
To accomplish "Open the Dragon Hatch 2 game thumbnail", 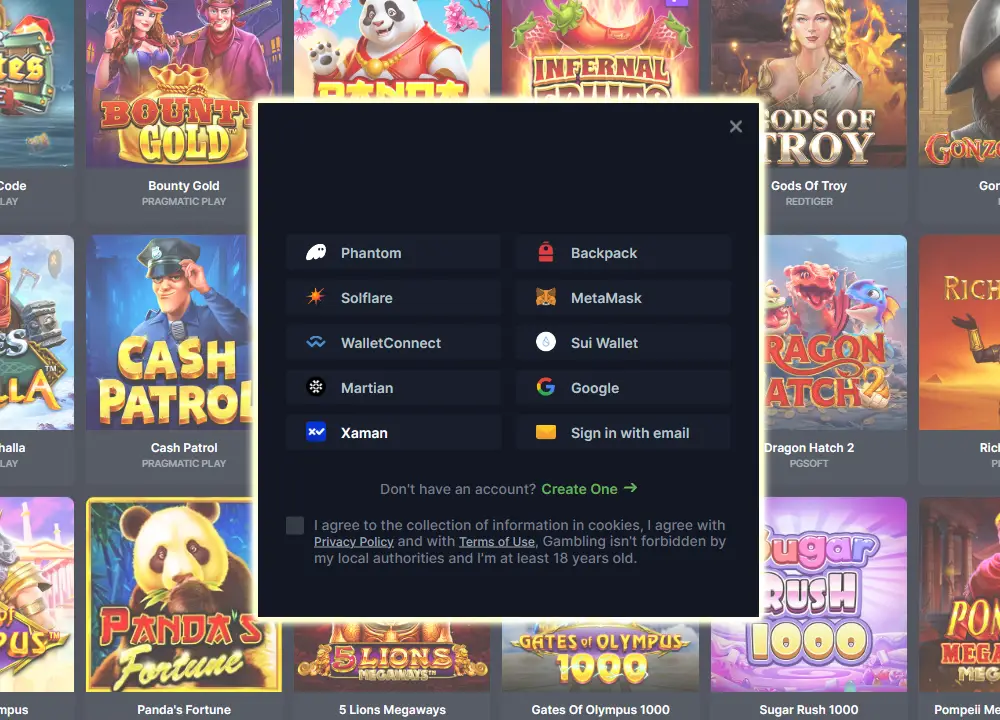I will 833,332.
